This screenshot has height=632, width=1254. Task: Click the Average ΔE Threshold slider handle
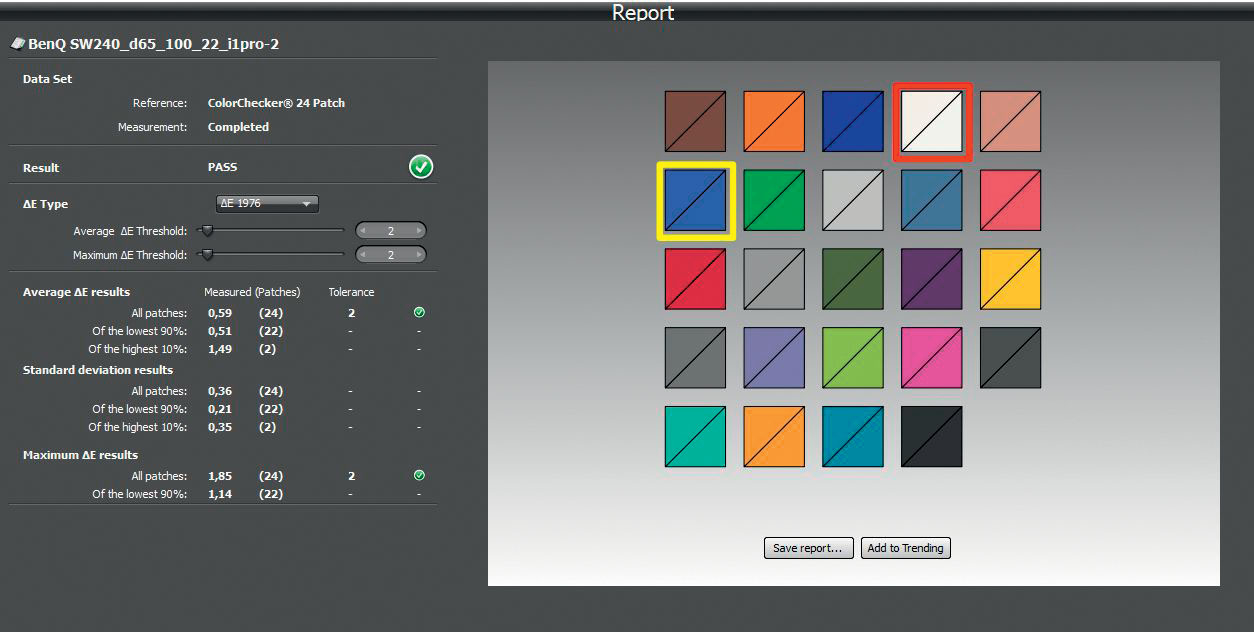pyautogui.click(x=207, y=231)
